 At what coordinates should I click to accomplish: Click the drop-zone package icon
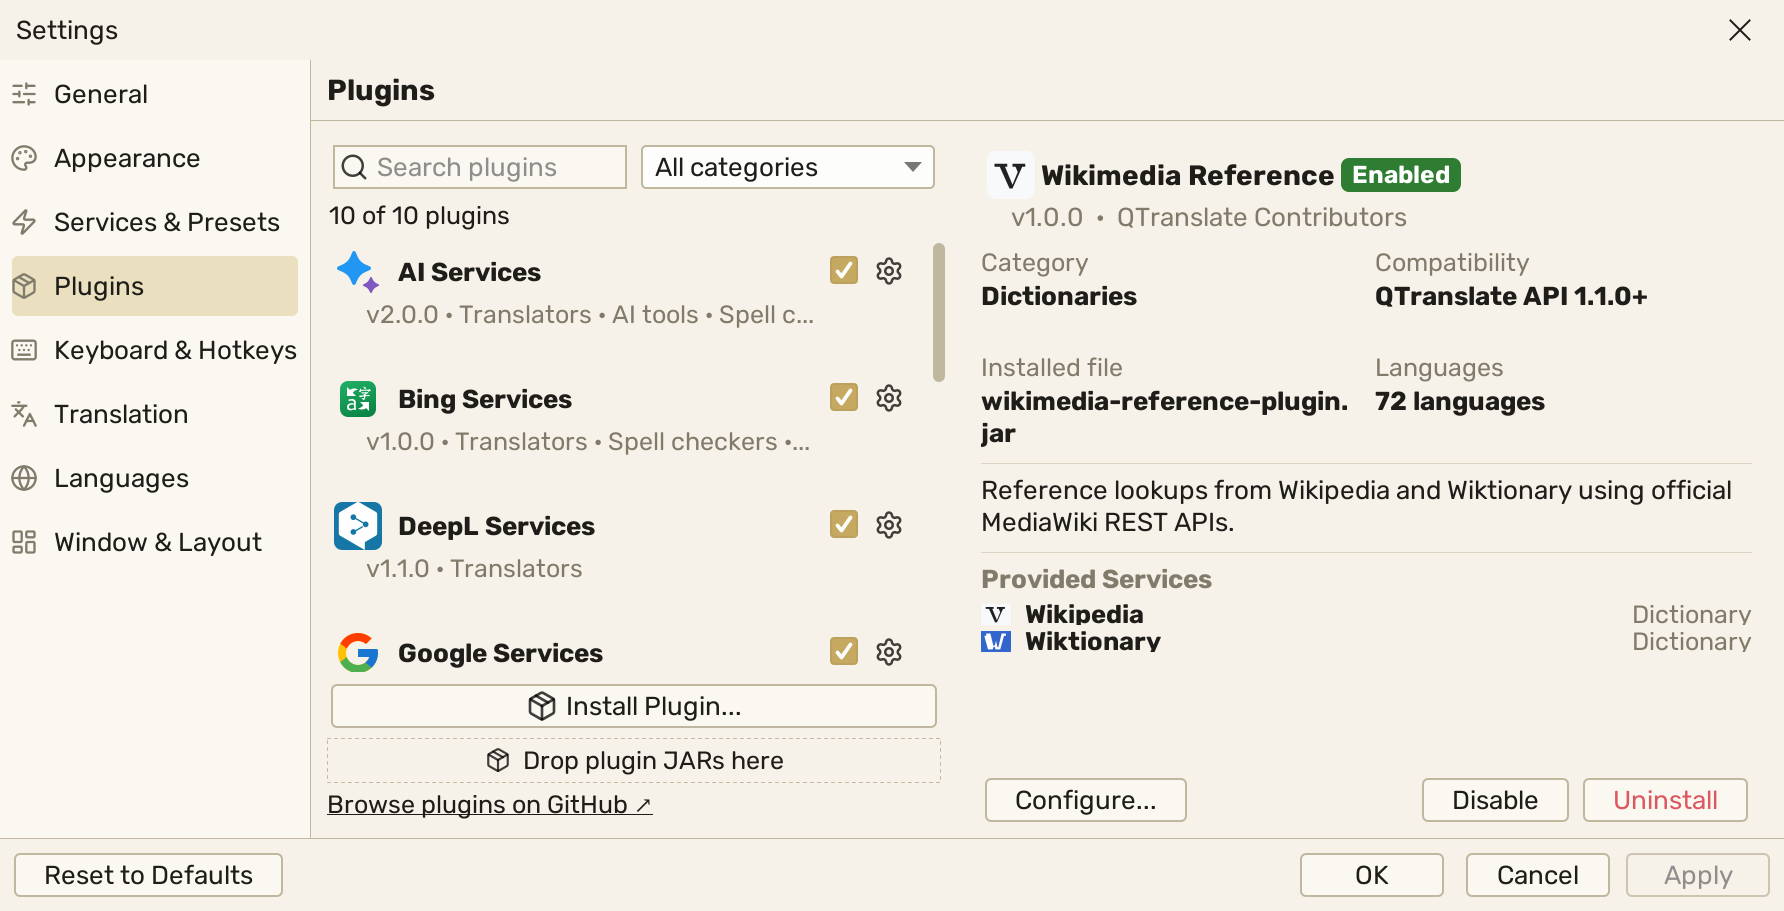498,760
